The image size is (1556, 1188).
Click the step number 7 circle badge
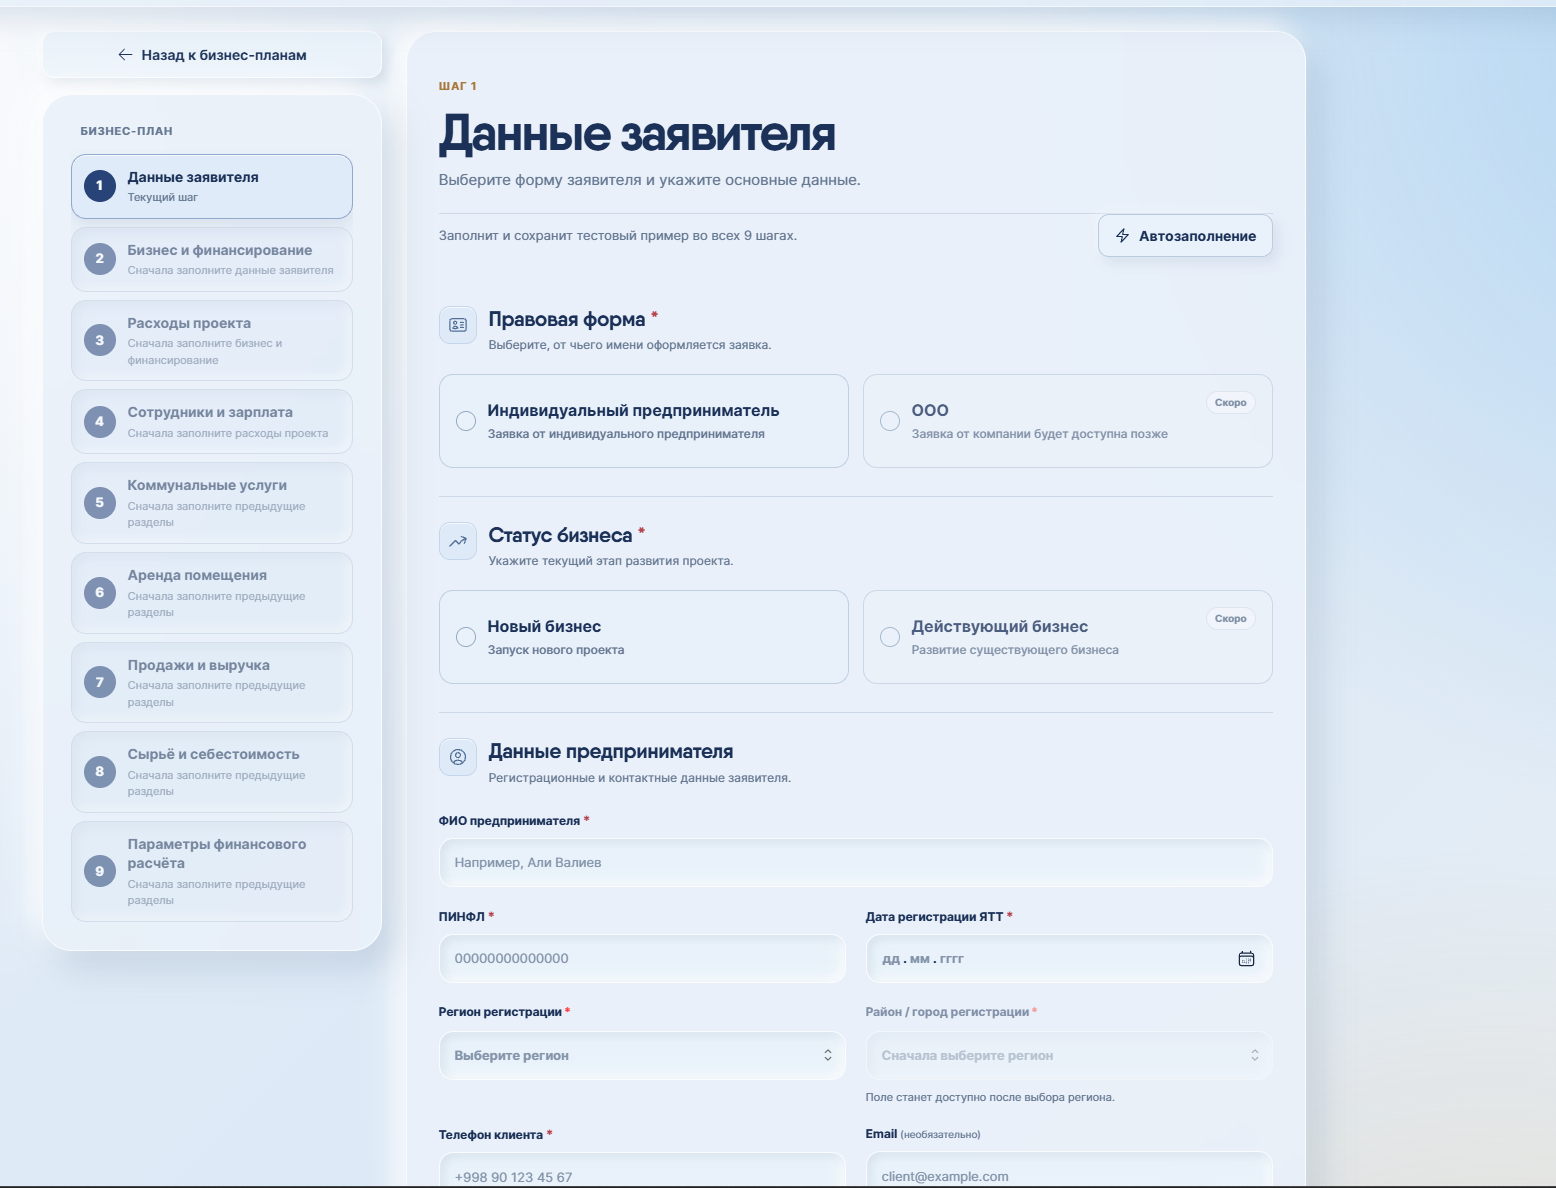99,682
